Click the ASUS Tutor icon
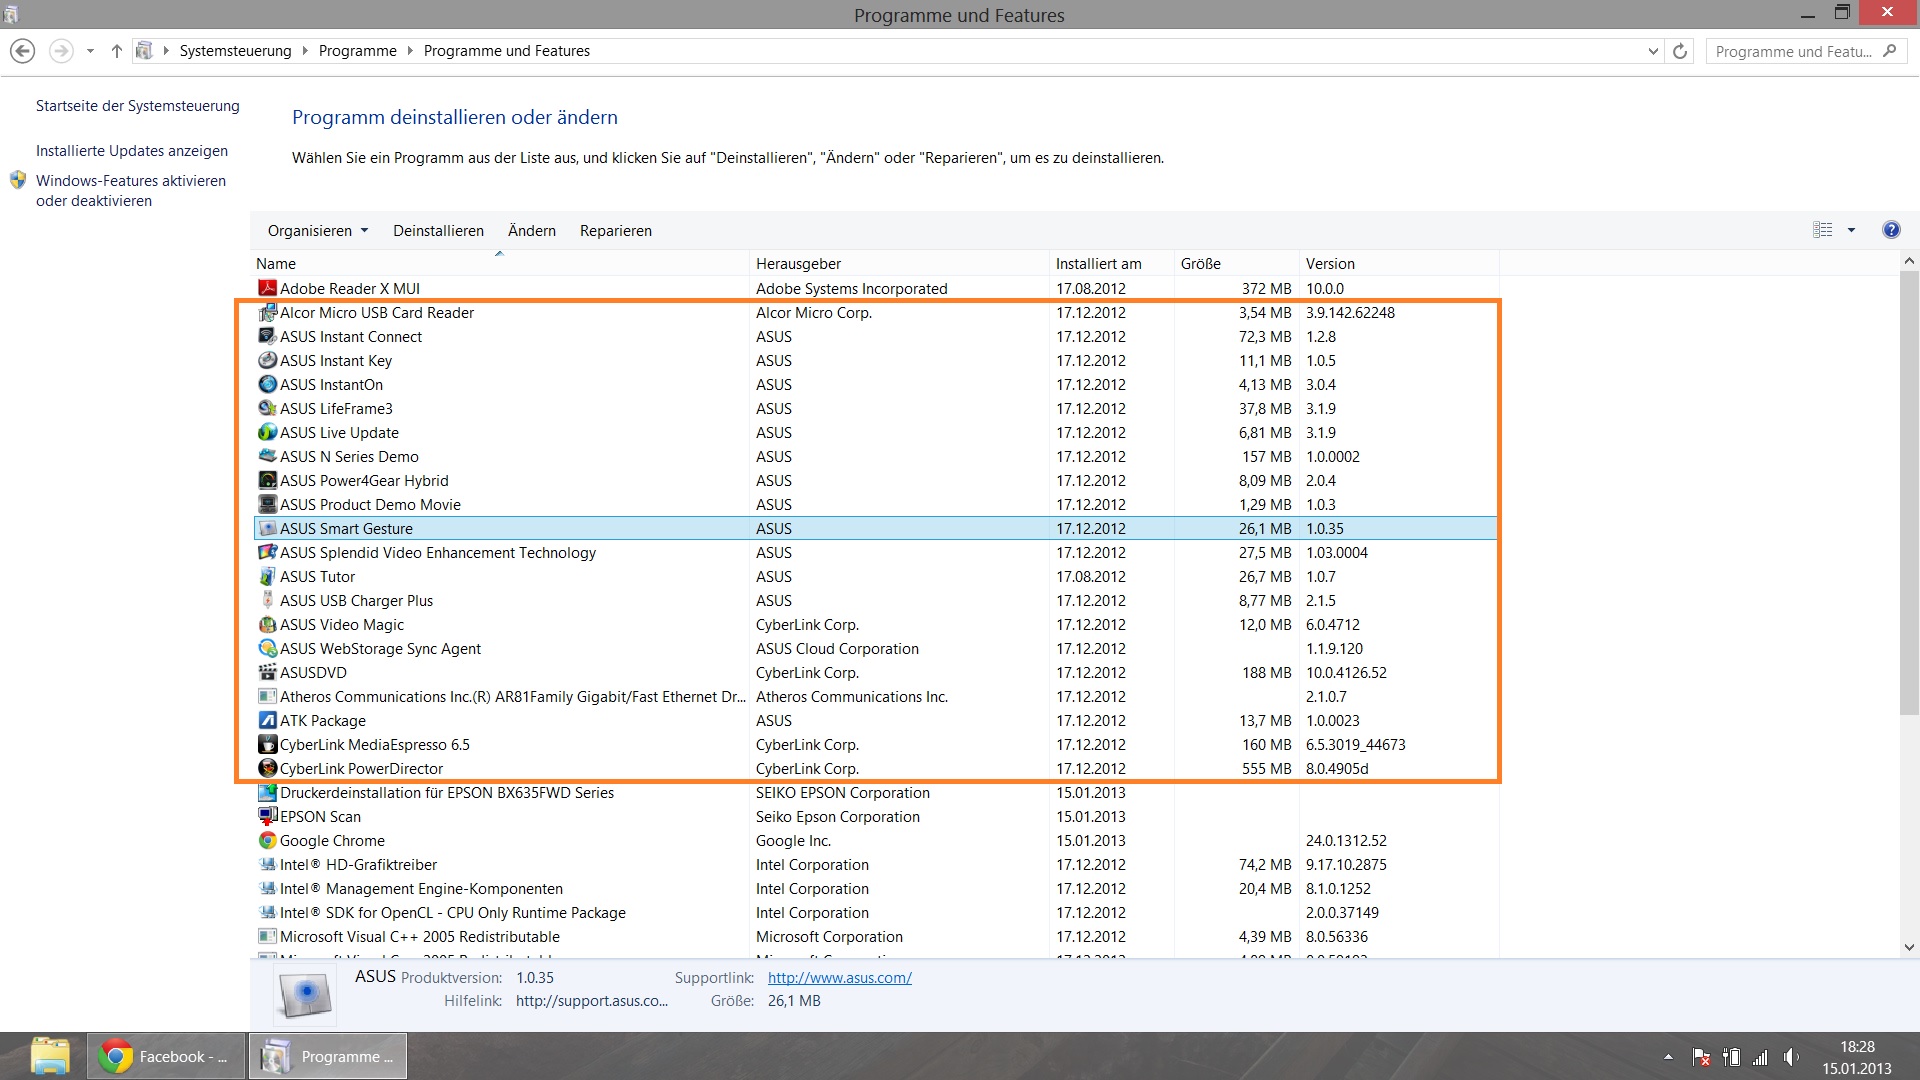 [x=267, y=577]
